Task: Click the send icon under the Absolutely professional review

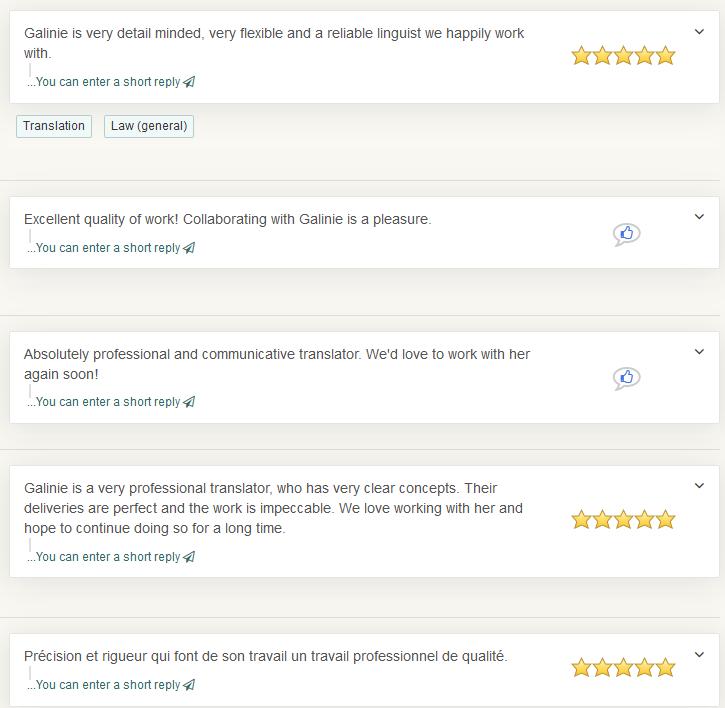Action: coord(190,402)
